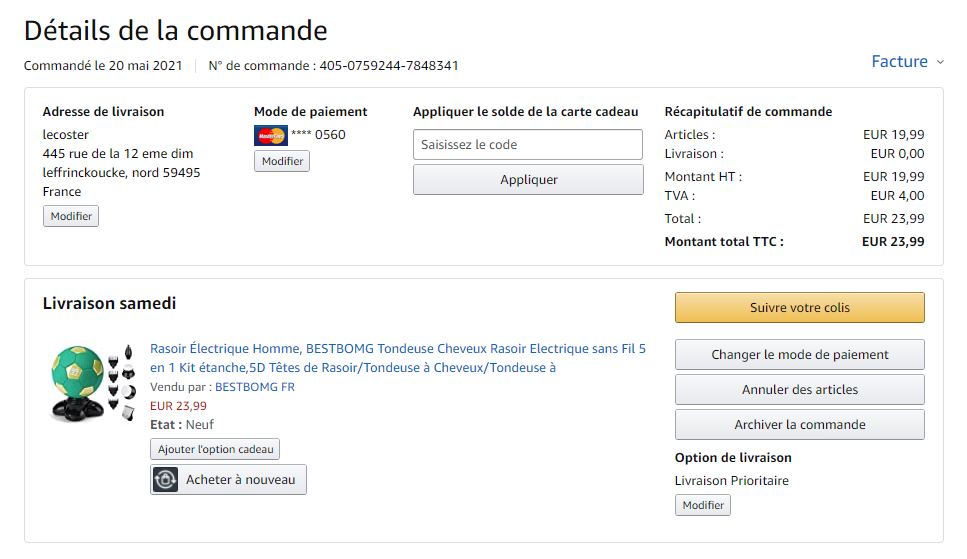Open the Facture dropdown menu
Image resolution: width=967 pixels, height=559 pixels.
(900, 62)
